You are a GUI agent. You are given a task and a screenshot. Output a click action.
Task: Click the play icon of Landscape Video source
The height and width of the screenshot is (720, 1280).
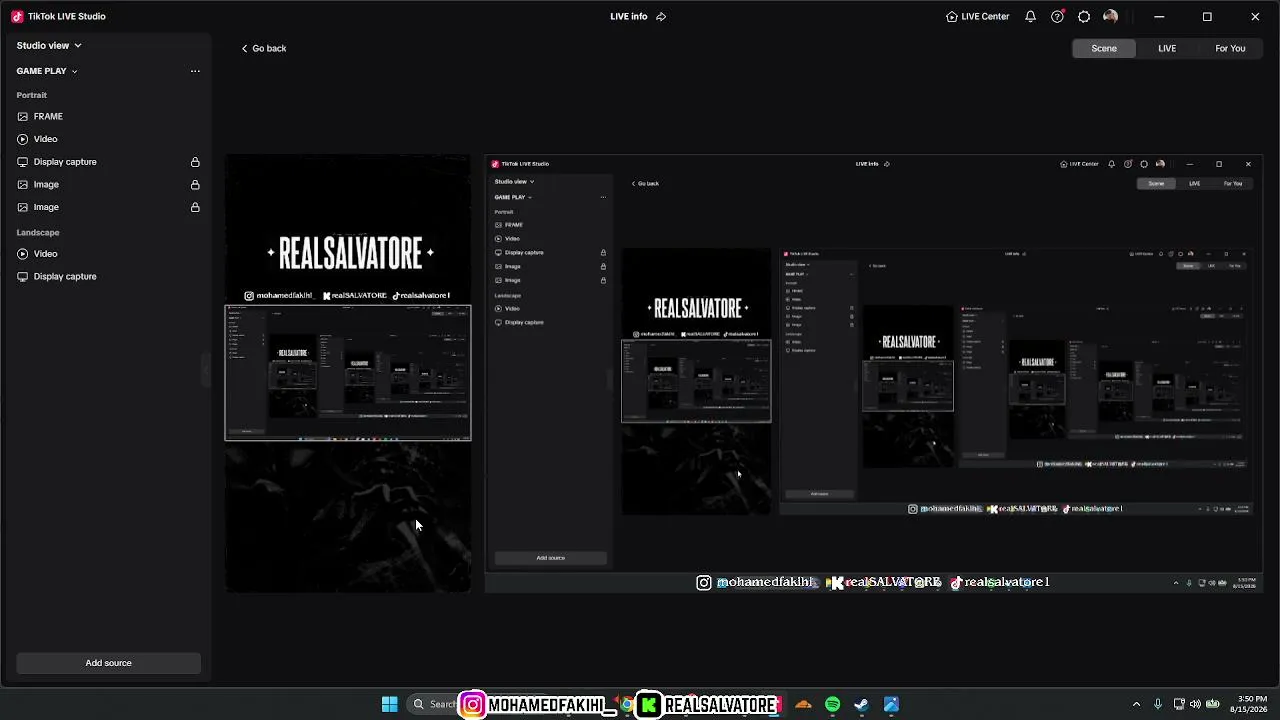pyautogui.click(x=23, y=254)
